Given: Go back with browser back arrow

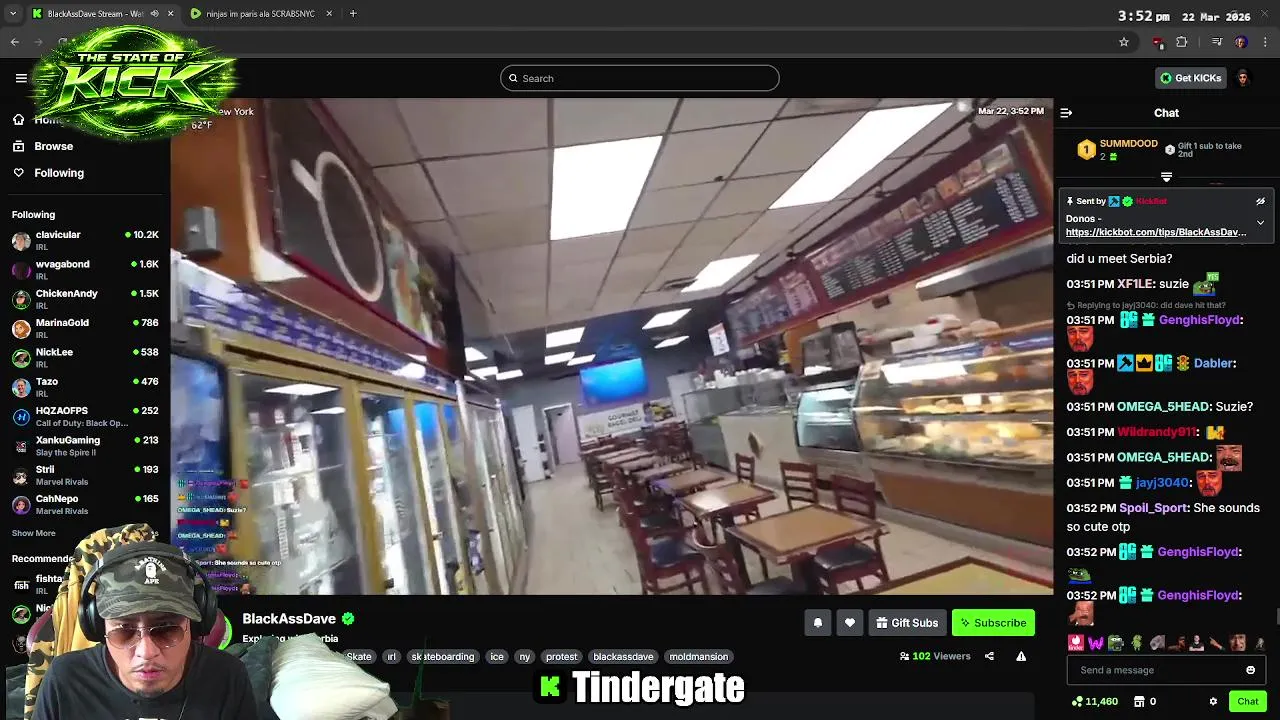Looking at the screenshot, I should [x=14, y=42].
